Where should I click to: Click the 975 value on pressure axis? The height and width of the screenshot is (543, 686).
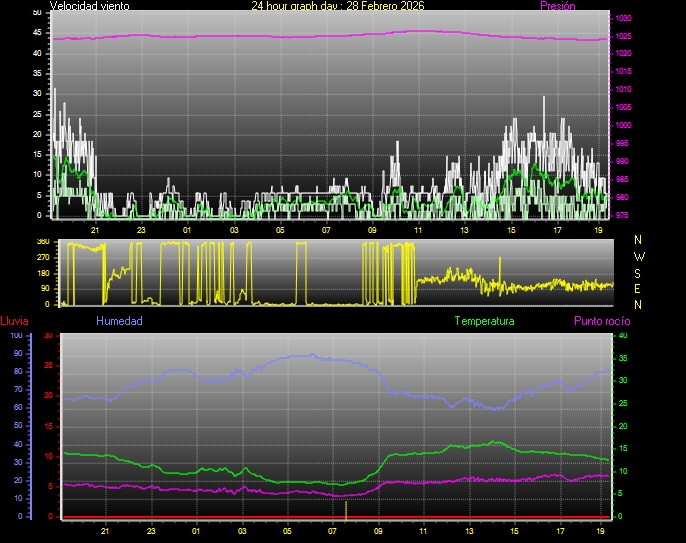[623, 215]
